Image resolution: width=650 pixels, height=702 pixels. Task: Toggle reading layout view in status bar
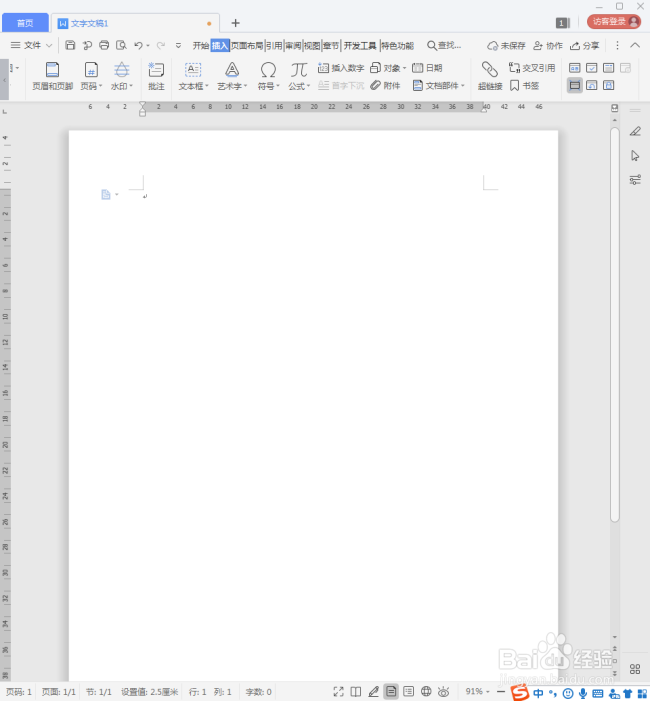pos(356,692)
